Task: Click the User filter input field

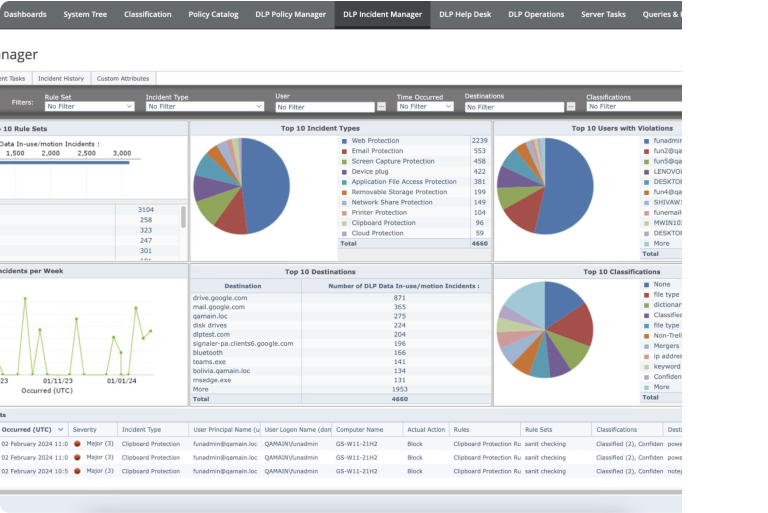Action: click(x=325, y=107)
